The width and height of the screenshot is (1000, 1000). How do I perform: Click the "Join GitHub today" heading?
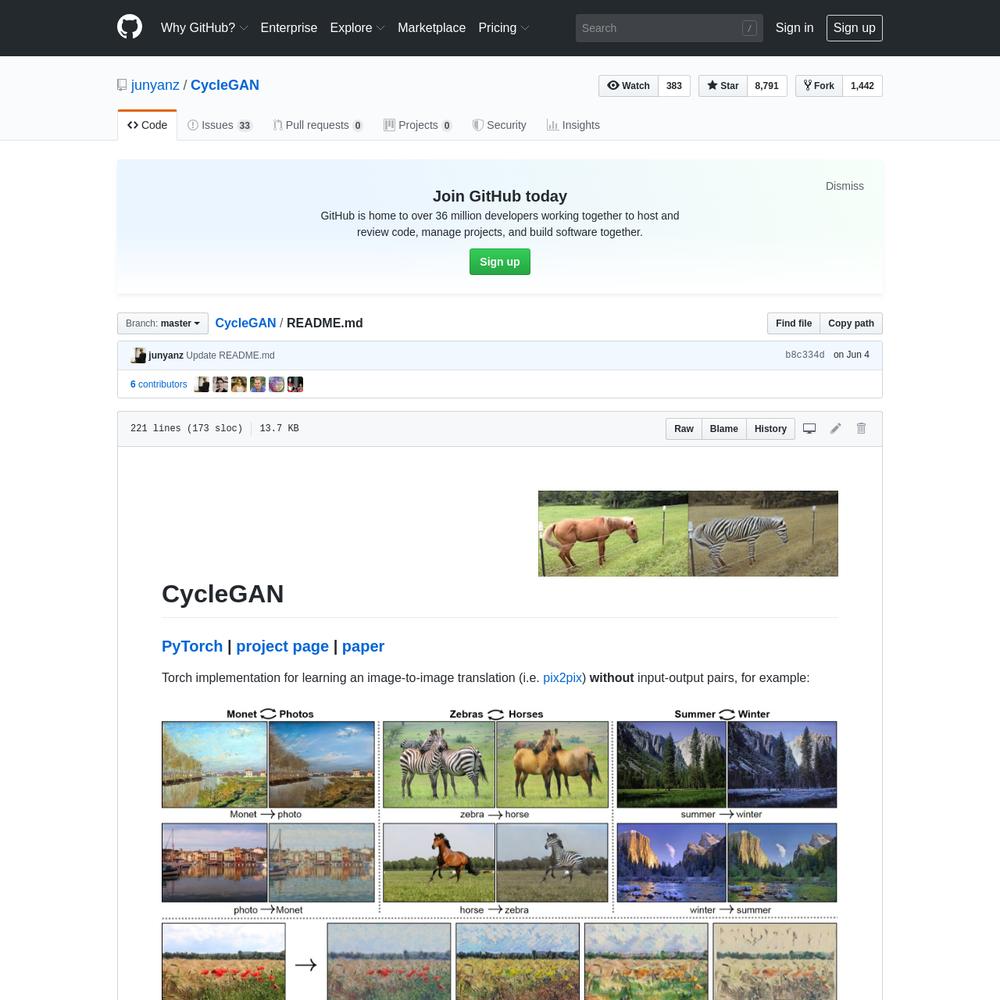tap(500, 196)
